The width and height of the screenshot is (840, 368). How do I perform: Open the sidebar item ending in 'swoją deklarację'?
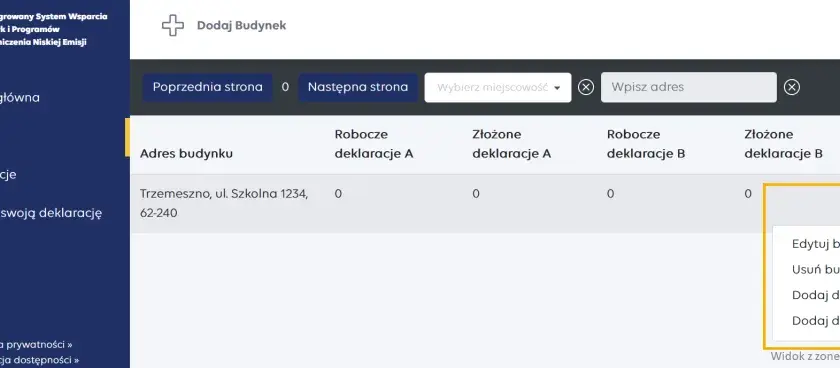coord(51,213)
